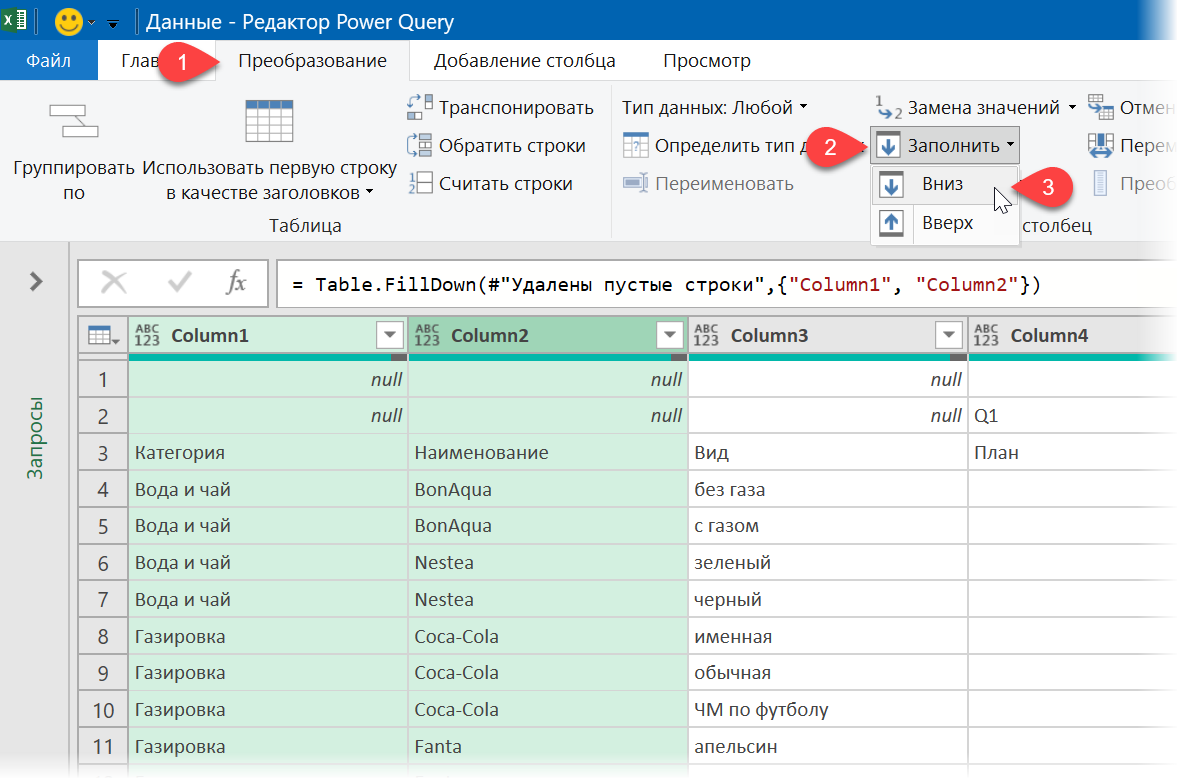Click the Группировать по icon
This screenshot has height=779, width=1178.
[74, 121]
